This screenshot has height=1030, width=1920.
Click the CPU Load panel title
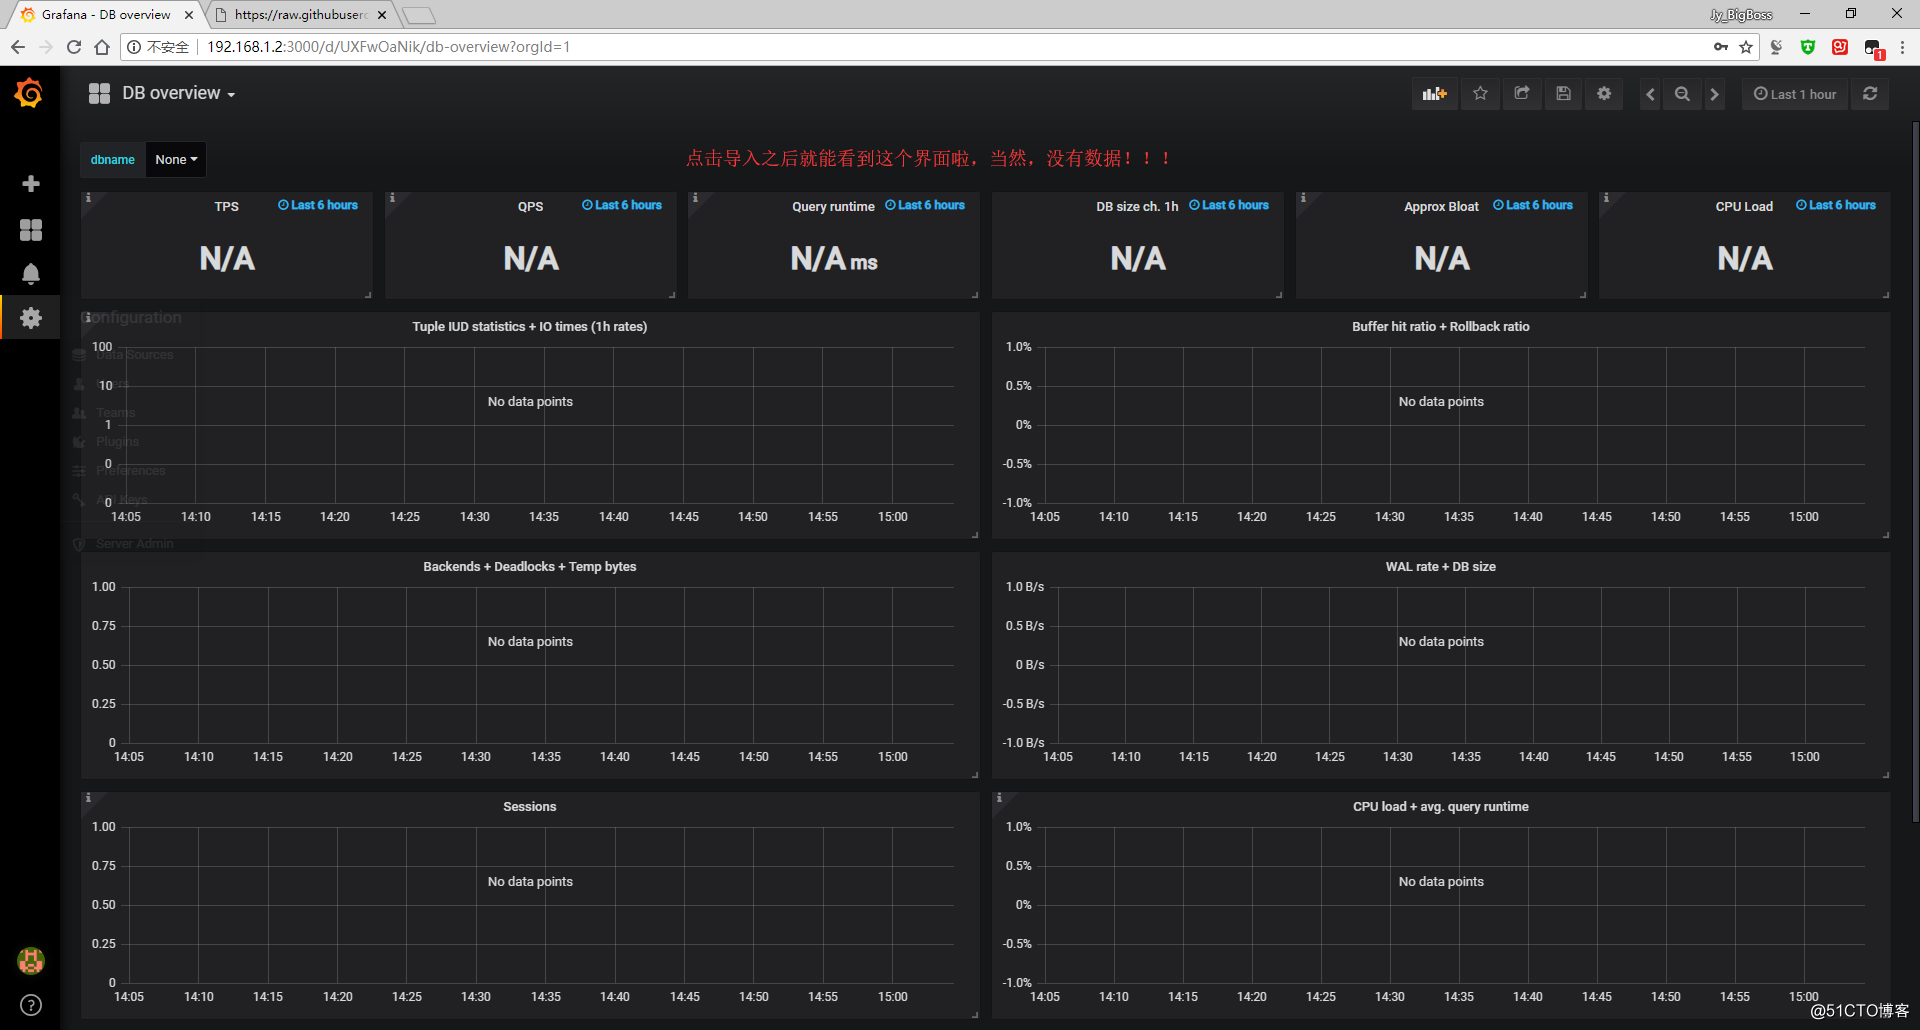click(x=1744, y=207)
